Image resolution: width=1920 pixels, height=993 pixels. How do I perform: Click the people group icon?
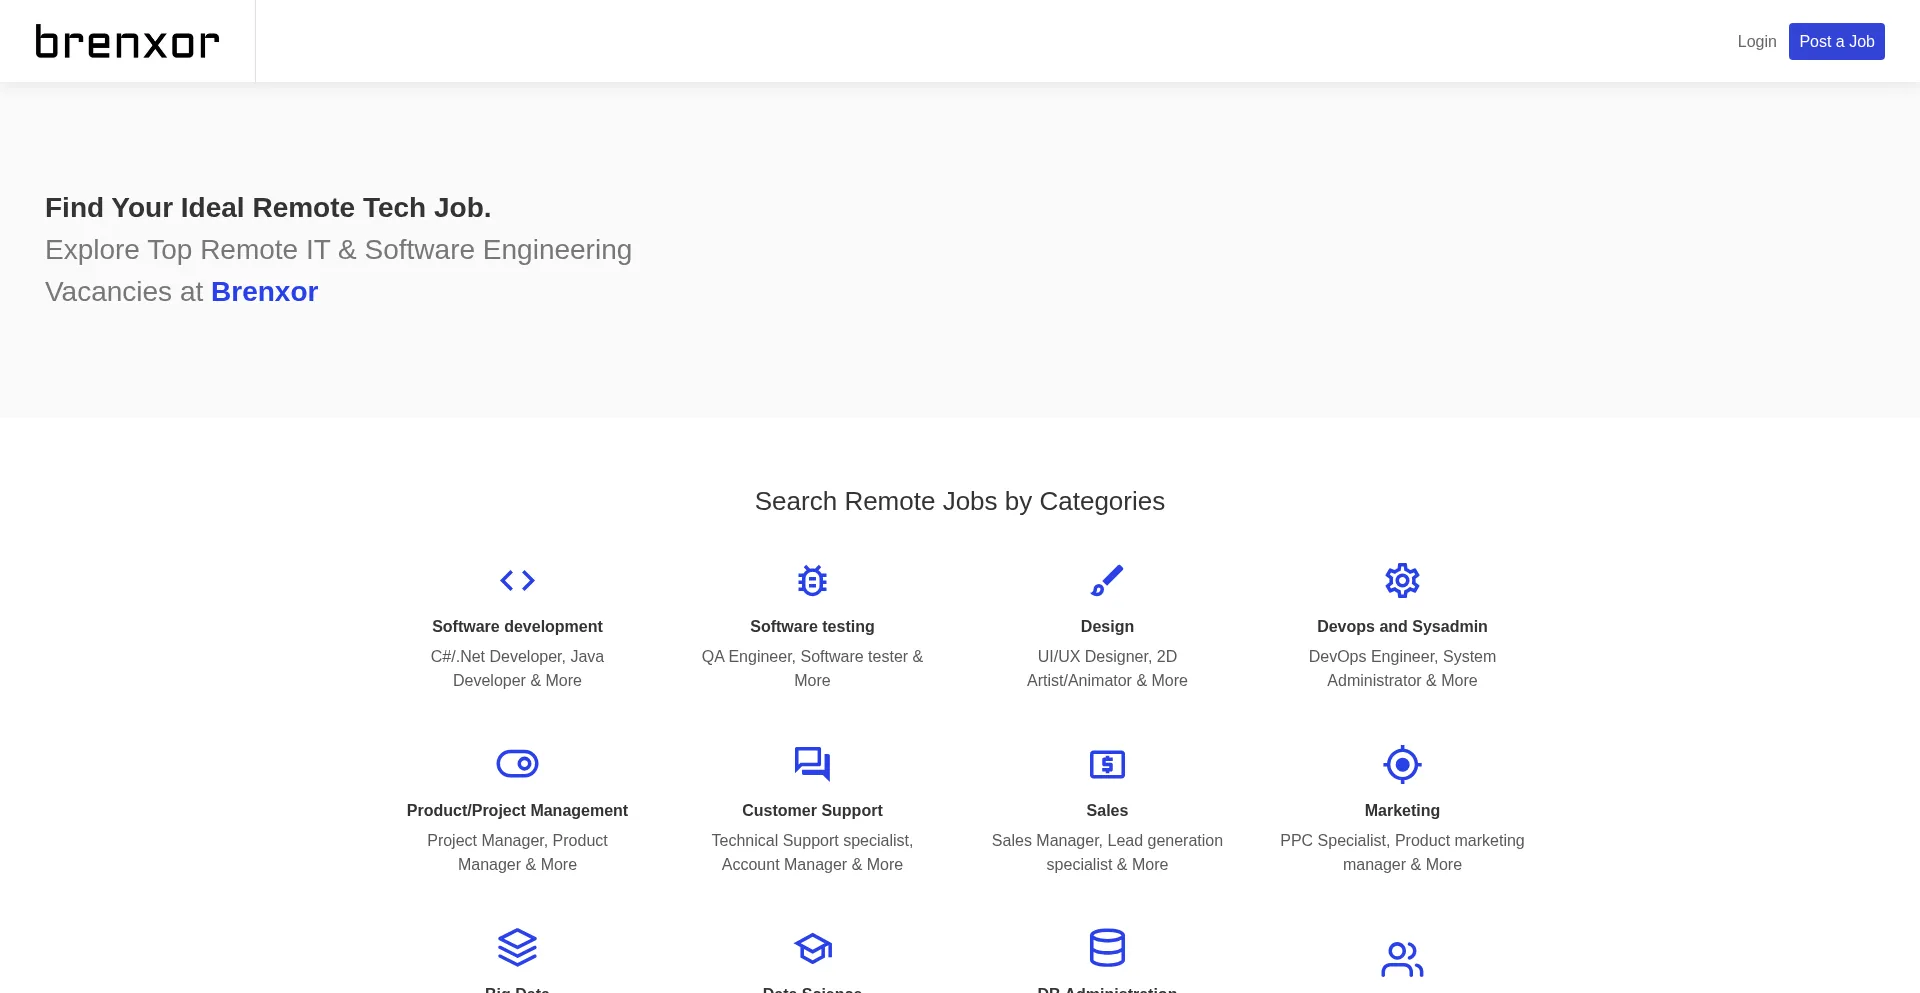click(1402, 959)
